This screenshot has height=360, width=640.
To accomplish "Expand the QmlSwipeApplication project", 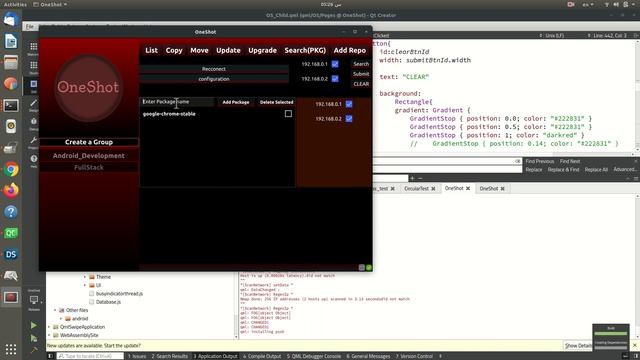I will click(x=49, y=327).
